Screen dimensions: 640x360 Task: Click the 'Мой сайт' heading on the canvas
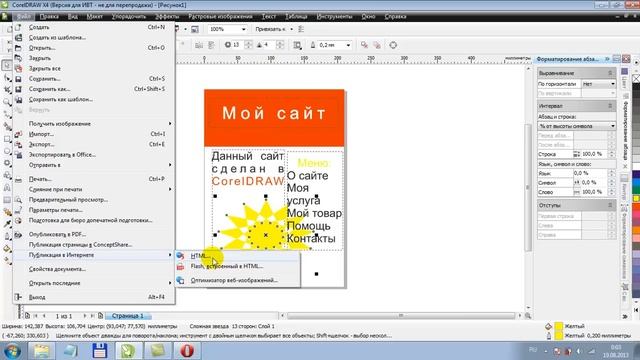(274, 113)
